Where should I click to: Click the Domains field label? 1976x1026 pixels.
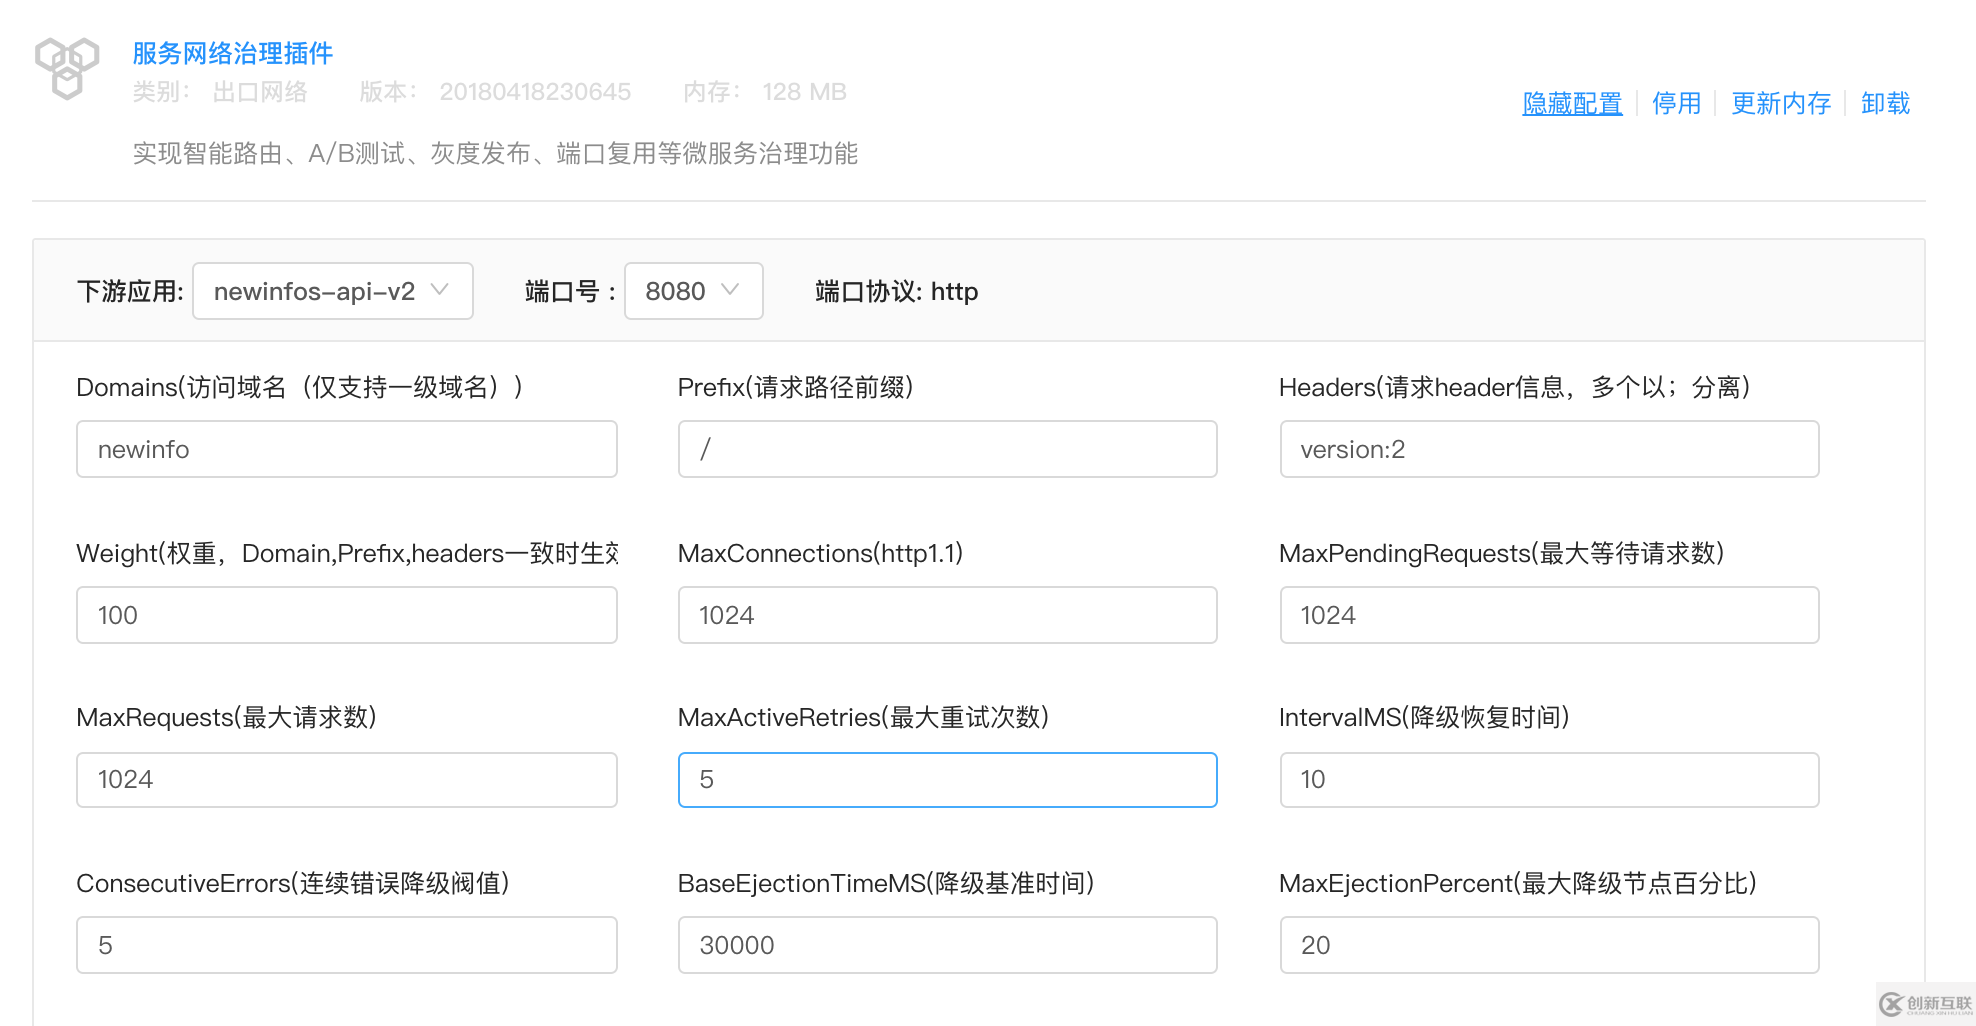300,387
